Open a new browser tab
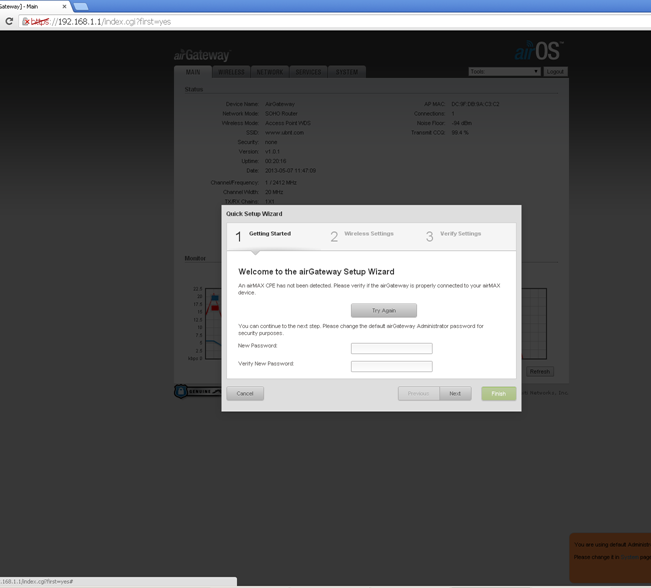 [x=81, y=6]
